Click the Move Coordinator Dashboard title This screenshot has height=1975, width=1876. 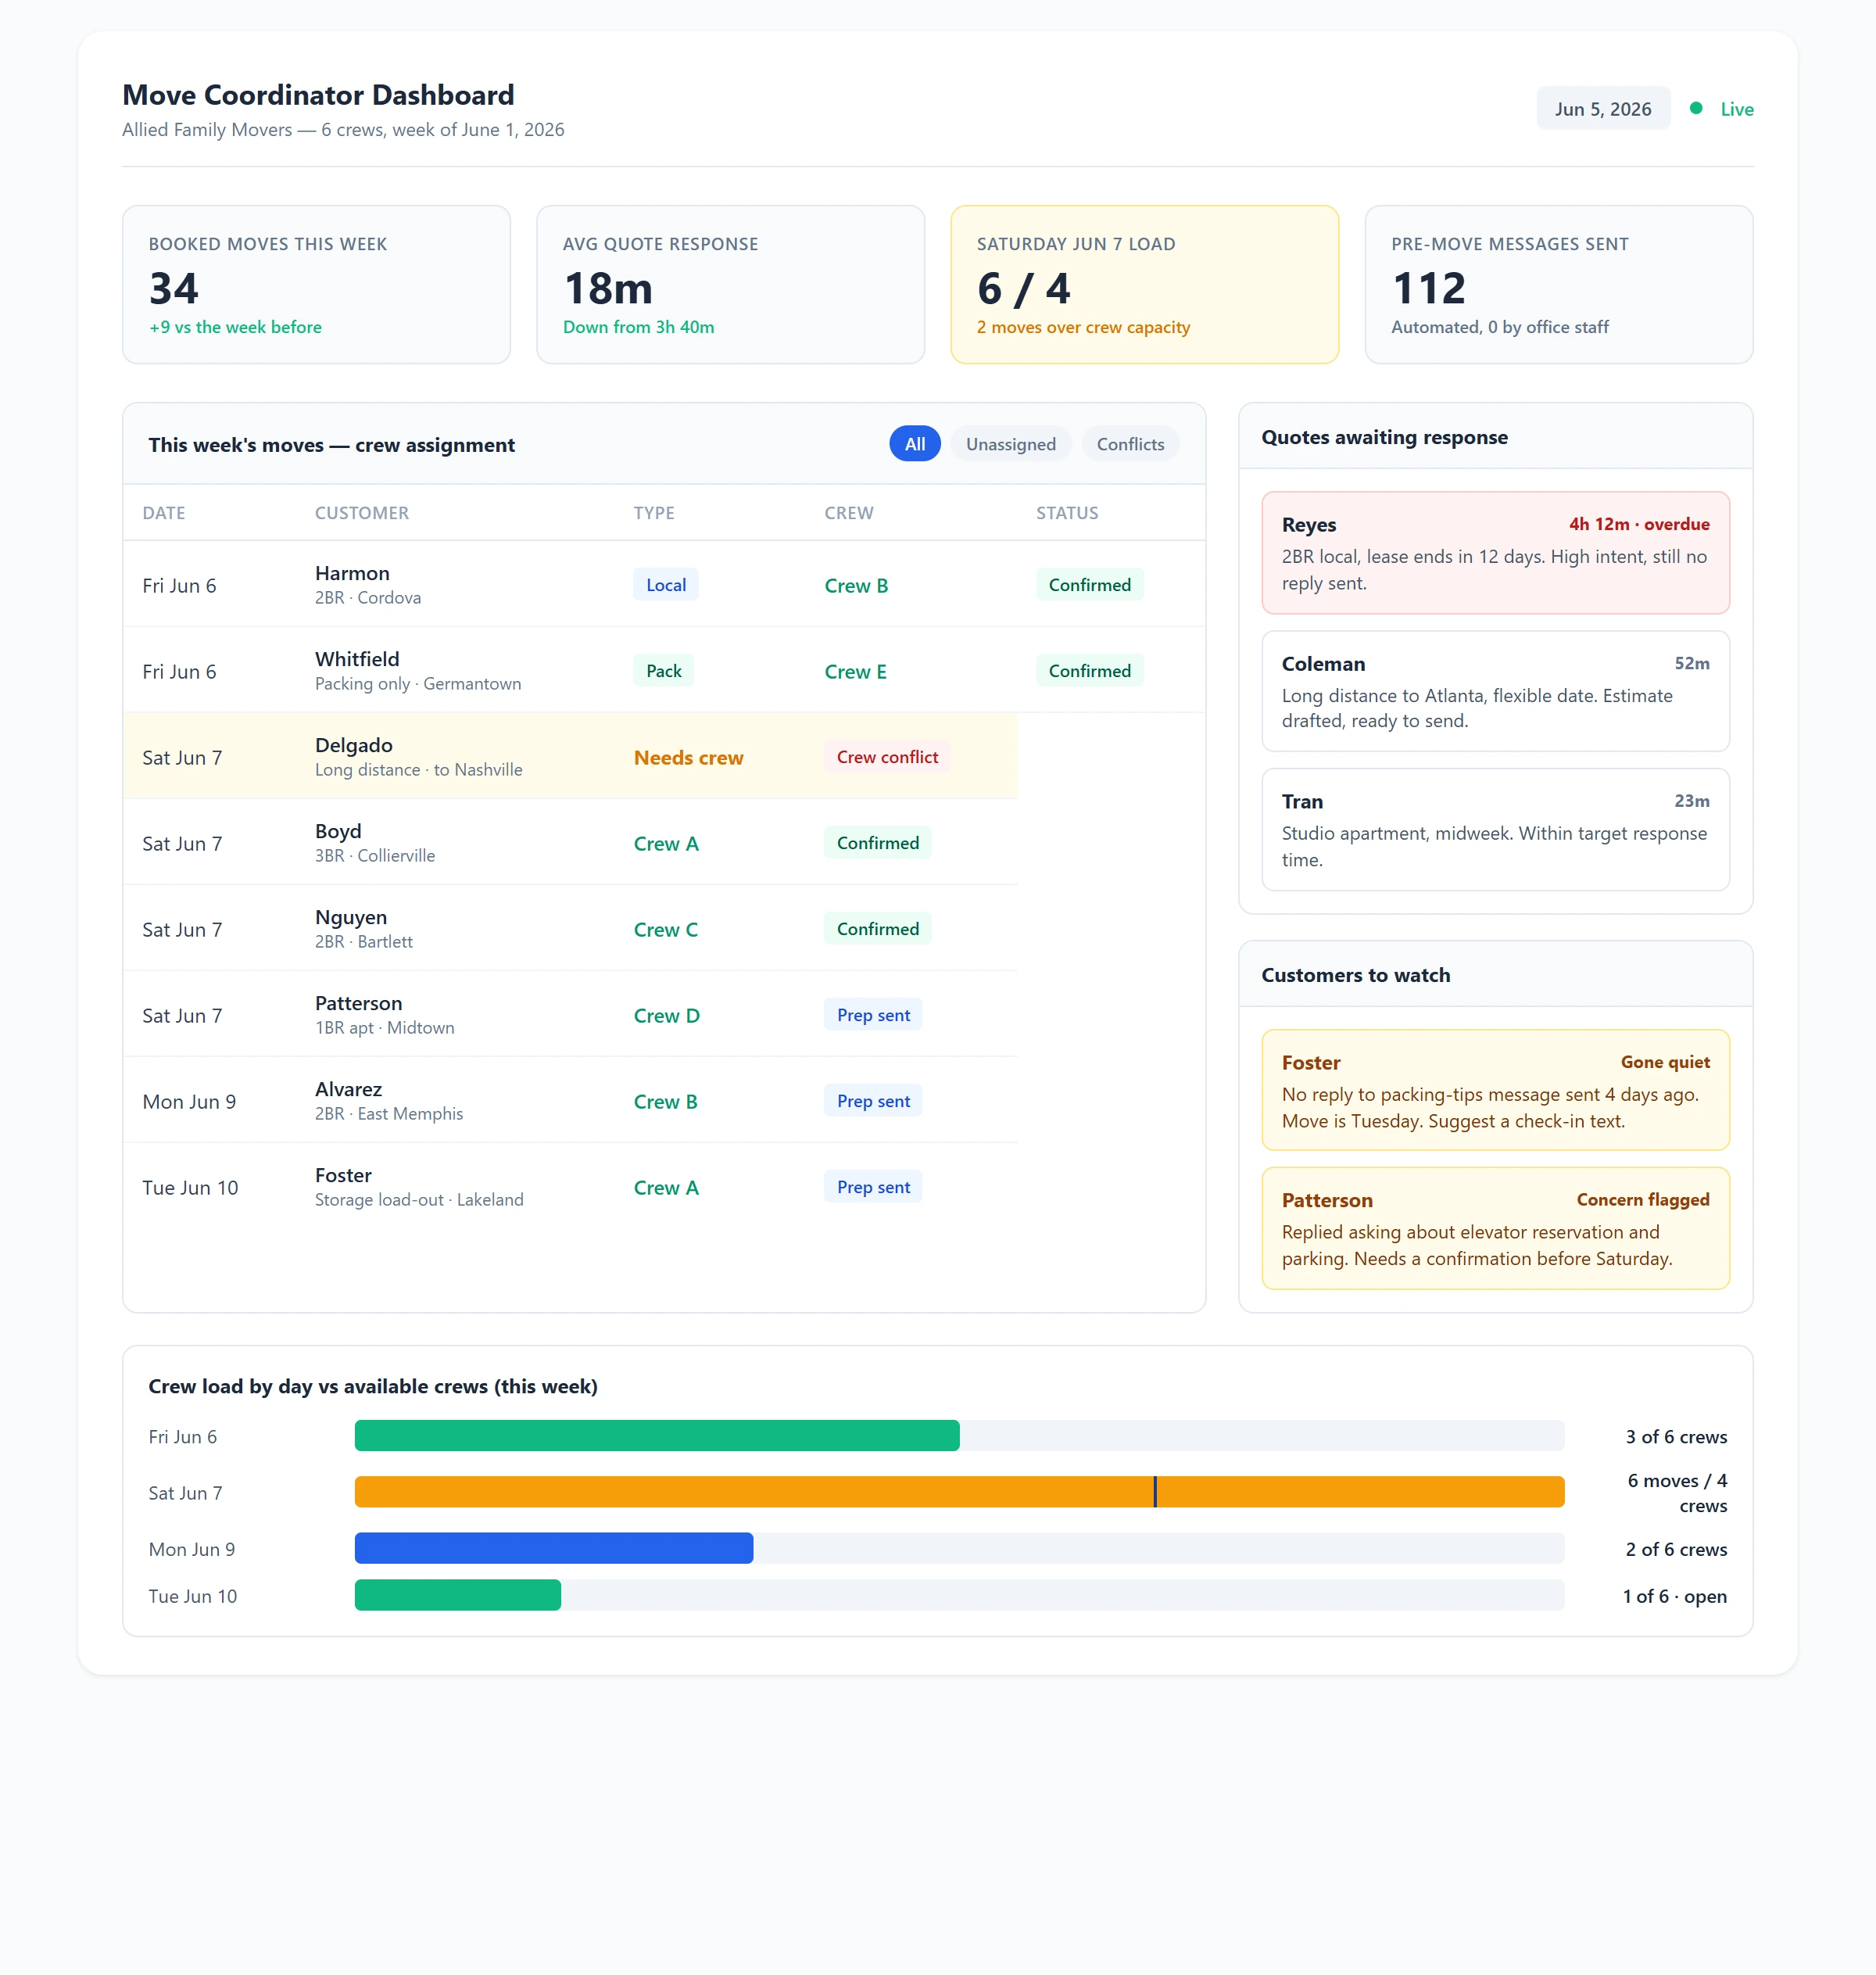[x=318, y=95]
